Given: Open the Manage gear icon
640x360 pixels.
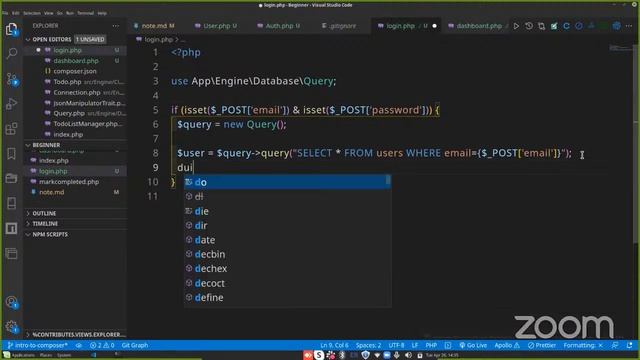Looking at the screenshot, I should tap(11, 327).
